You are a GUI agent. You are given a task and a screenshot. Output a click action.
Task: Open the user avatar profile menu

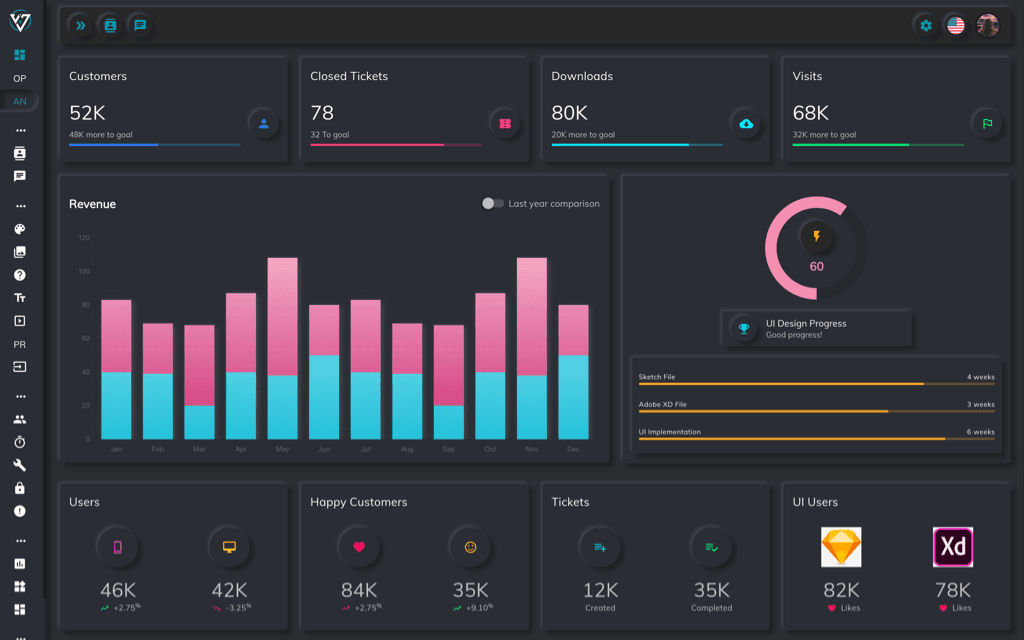click(988, 26)
